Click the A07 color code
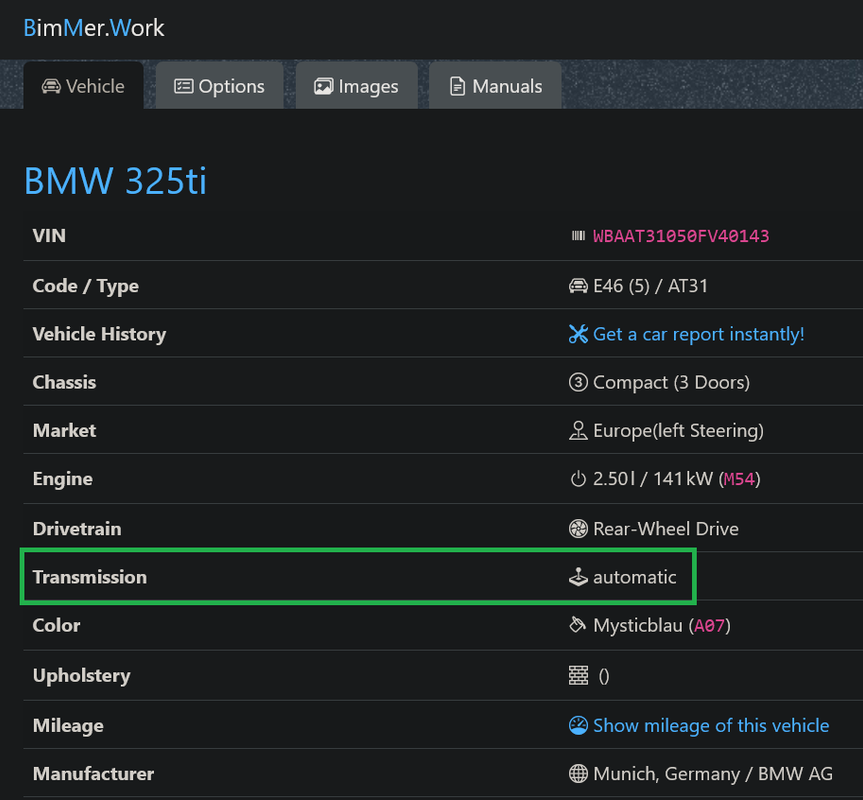 coord(710,626)
